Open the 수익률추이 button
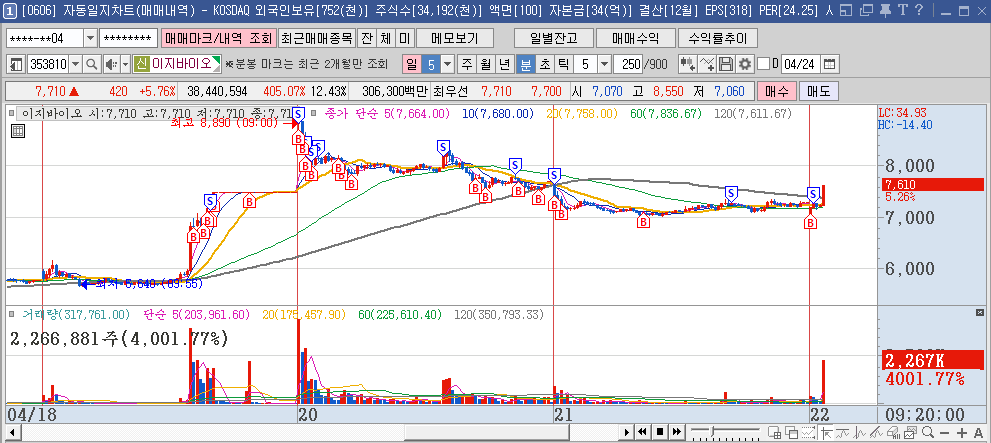The image size is (991, 443). coord(717,38)
